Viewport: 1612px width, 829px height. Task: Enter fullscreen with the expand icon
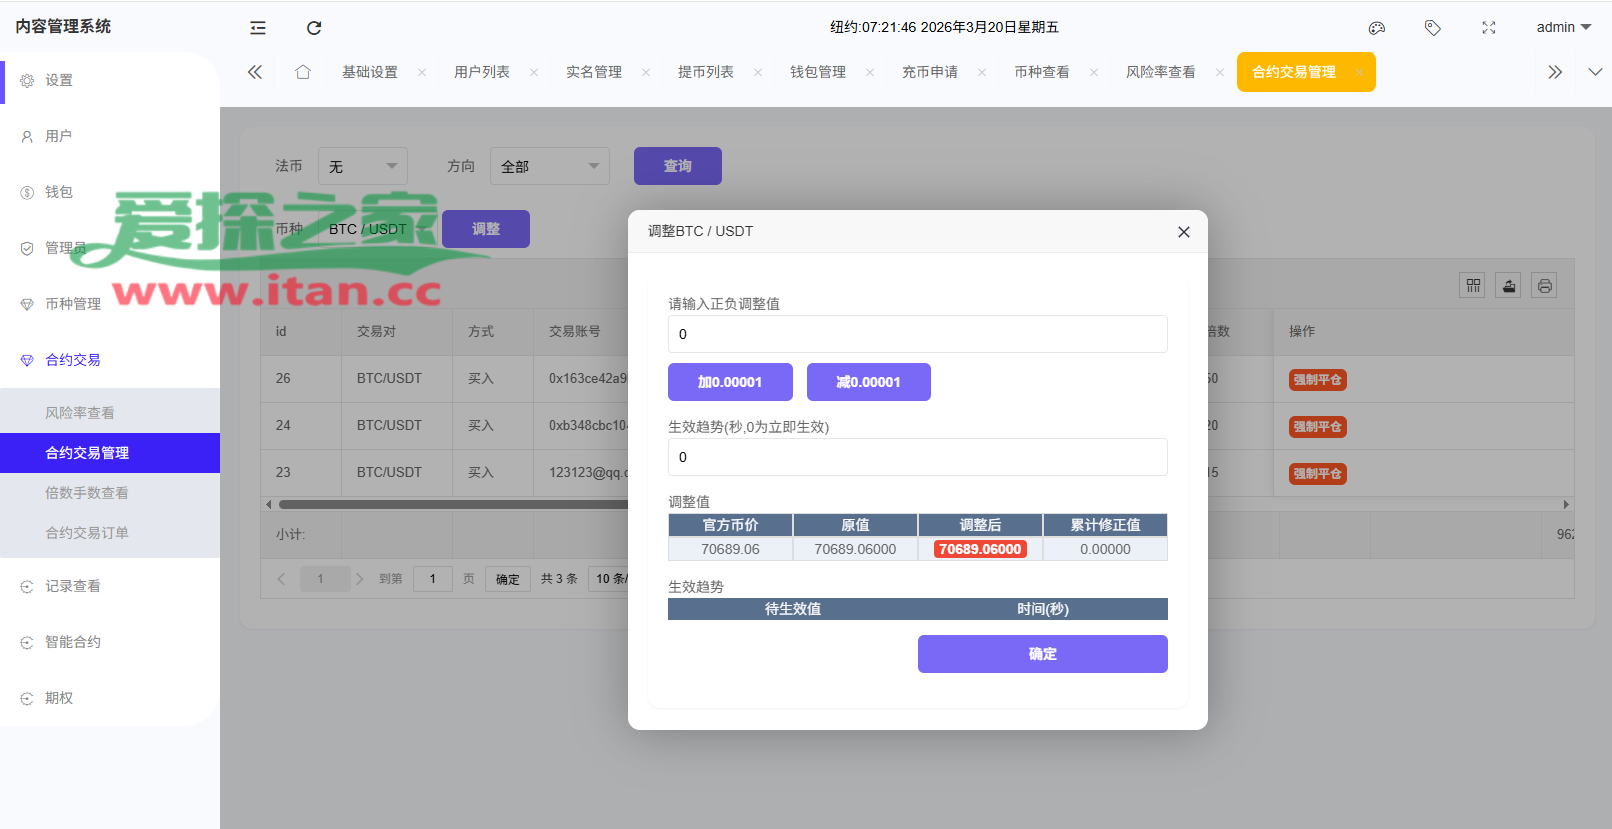[x=1489, y=28]
